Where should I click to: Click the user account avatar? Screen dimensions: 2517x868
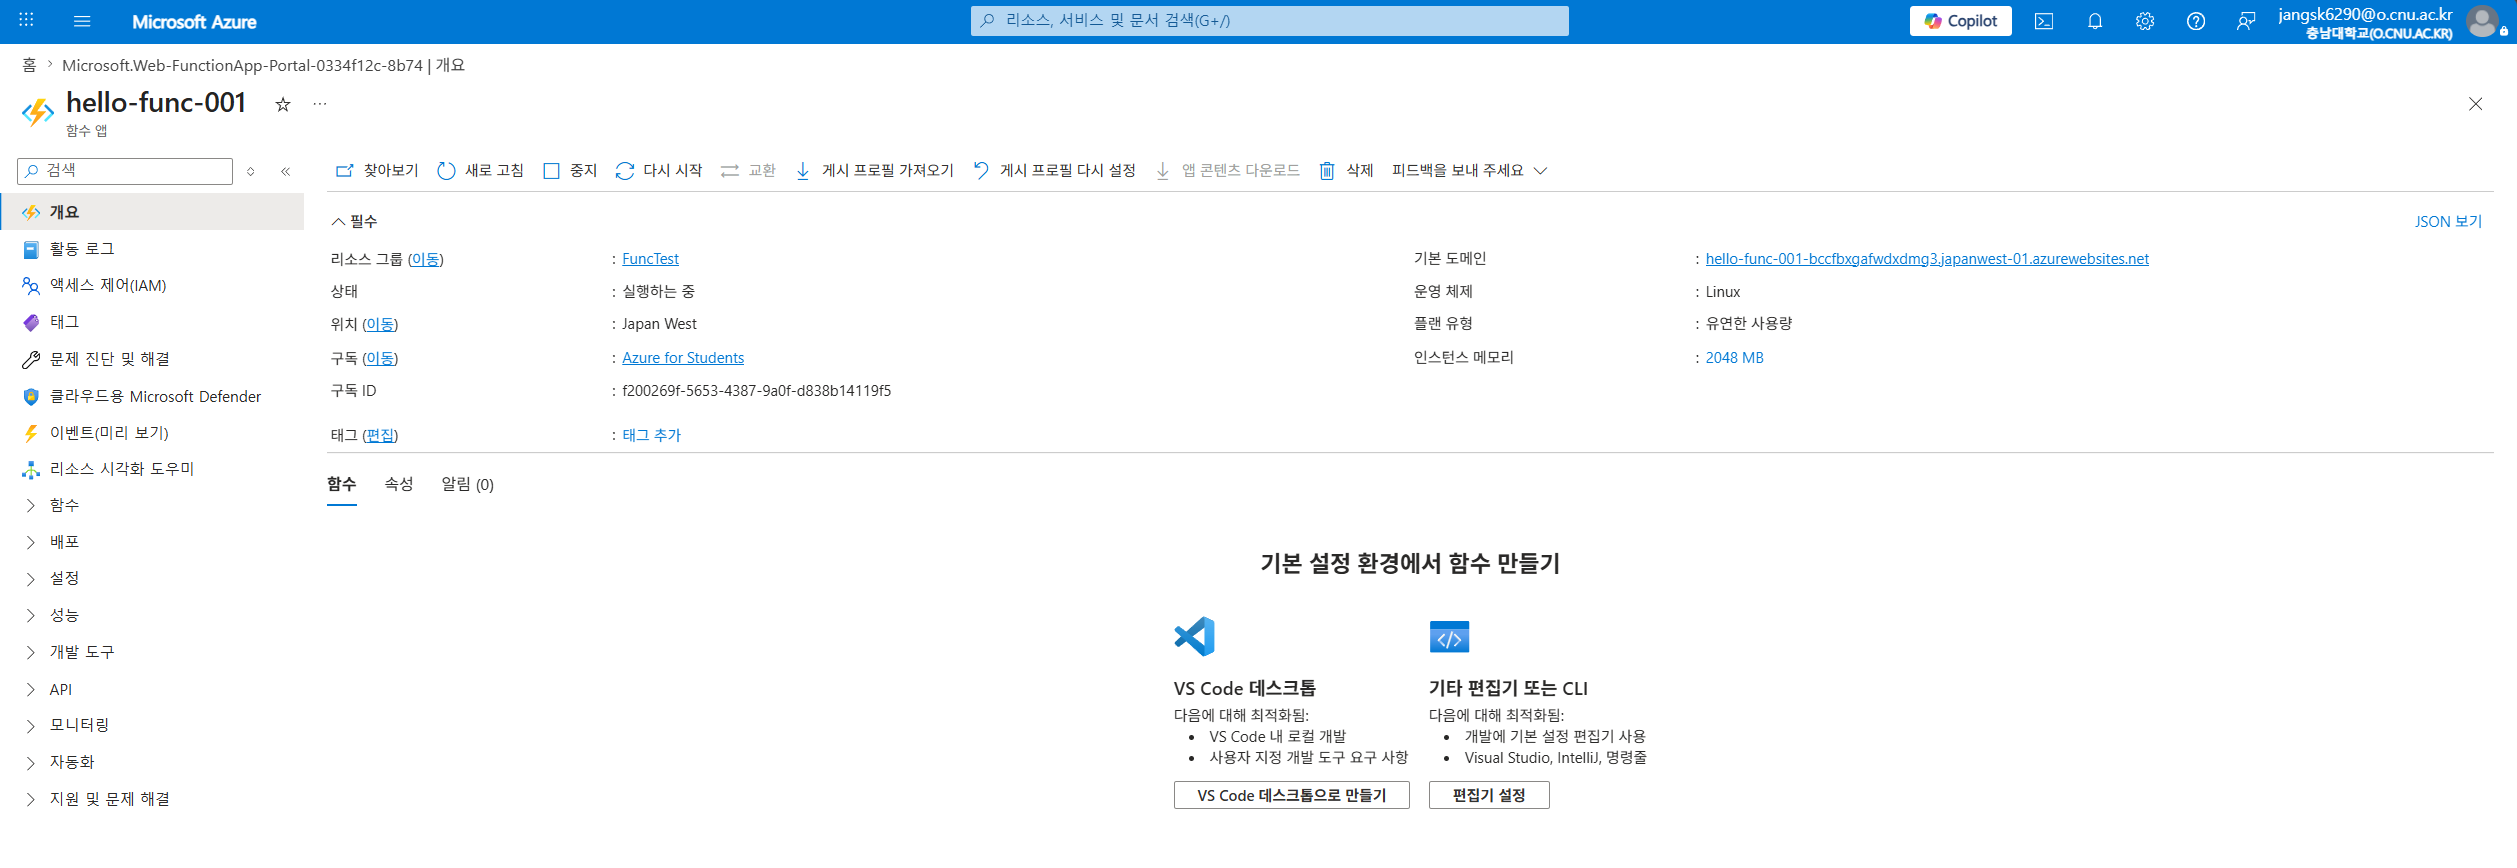(2482, 21)
